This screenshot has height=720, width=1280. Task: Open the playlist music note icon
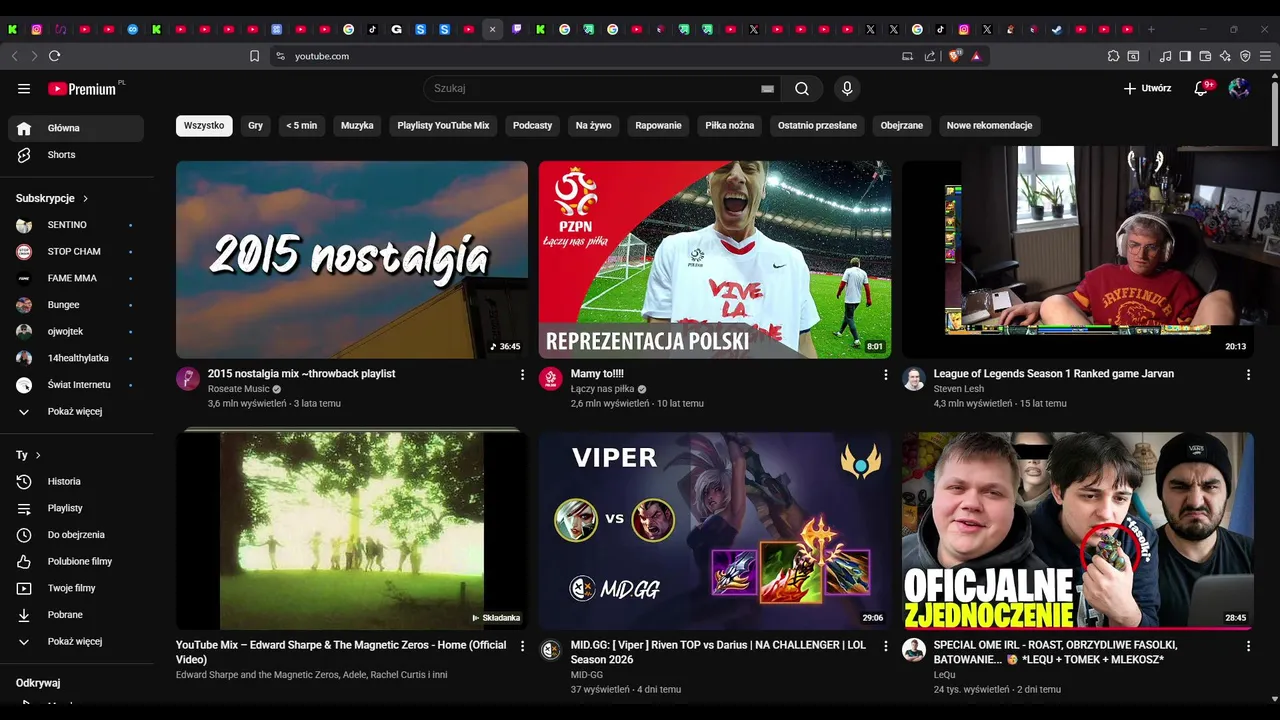pyautogui.click(x=1165, y=56)
